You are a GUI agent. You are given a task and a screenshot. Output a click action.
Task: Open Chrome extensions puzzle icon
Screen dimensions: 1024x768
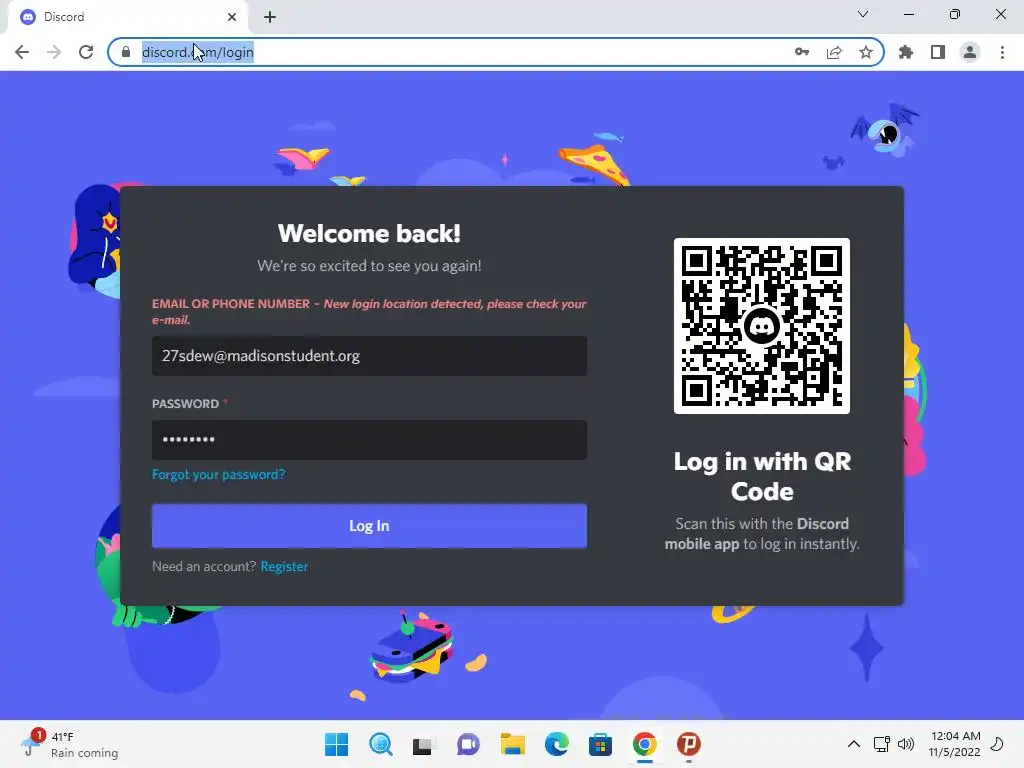pyautogui.click(x=906, y=52)
